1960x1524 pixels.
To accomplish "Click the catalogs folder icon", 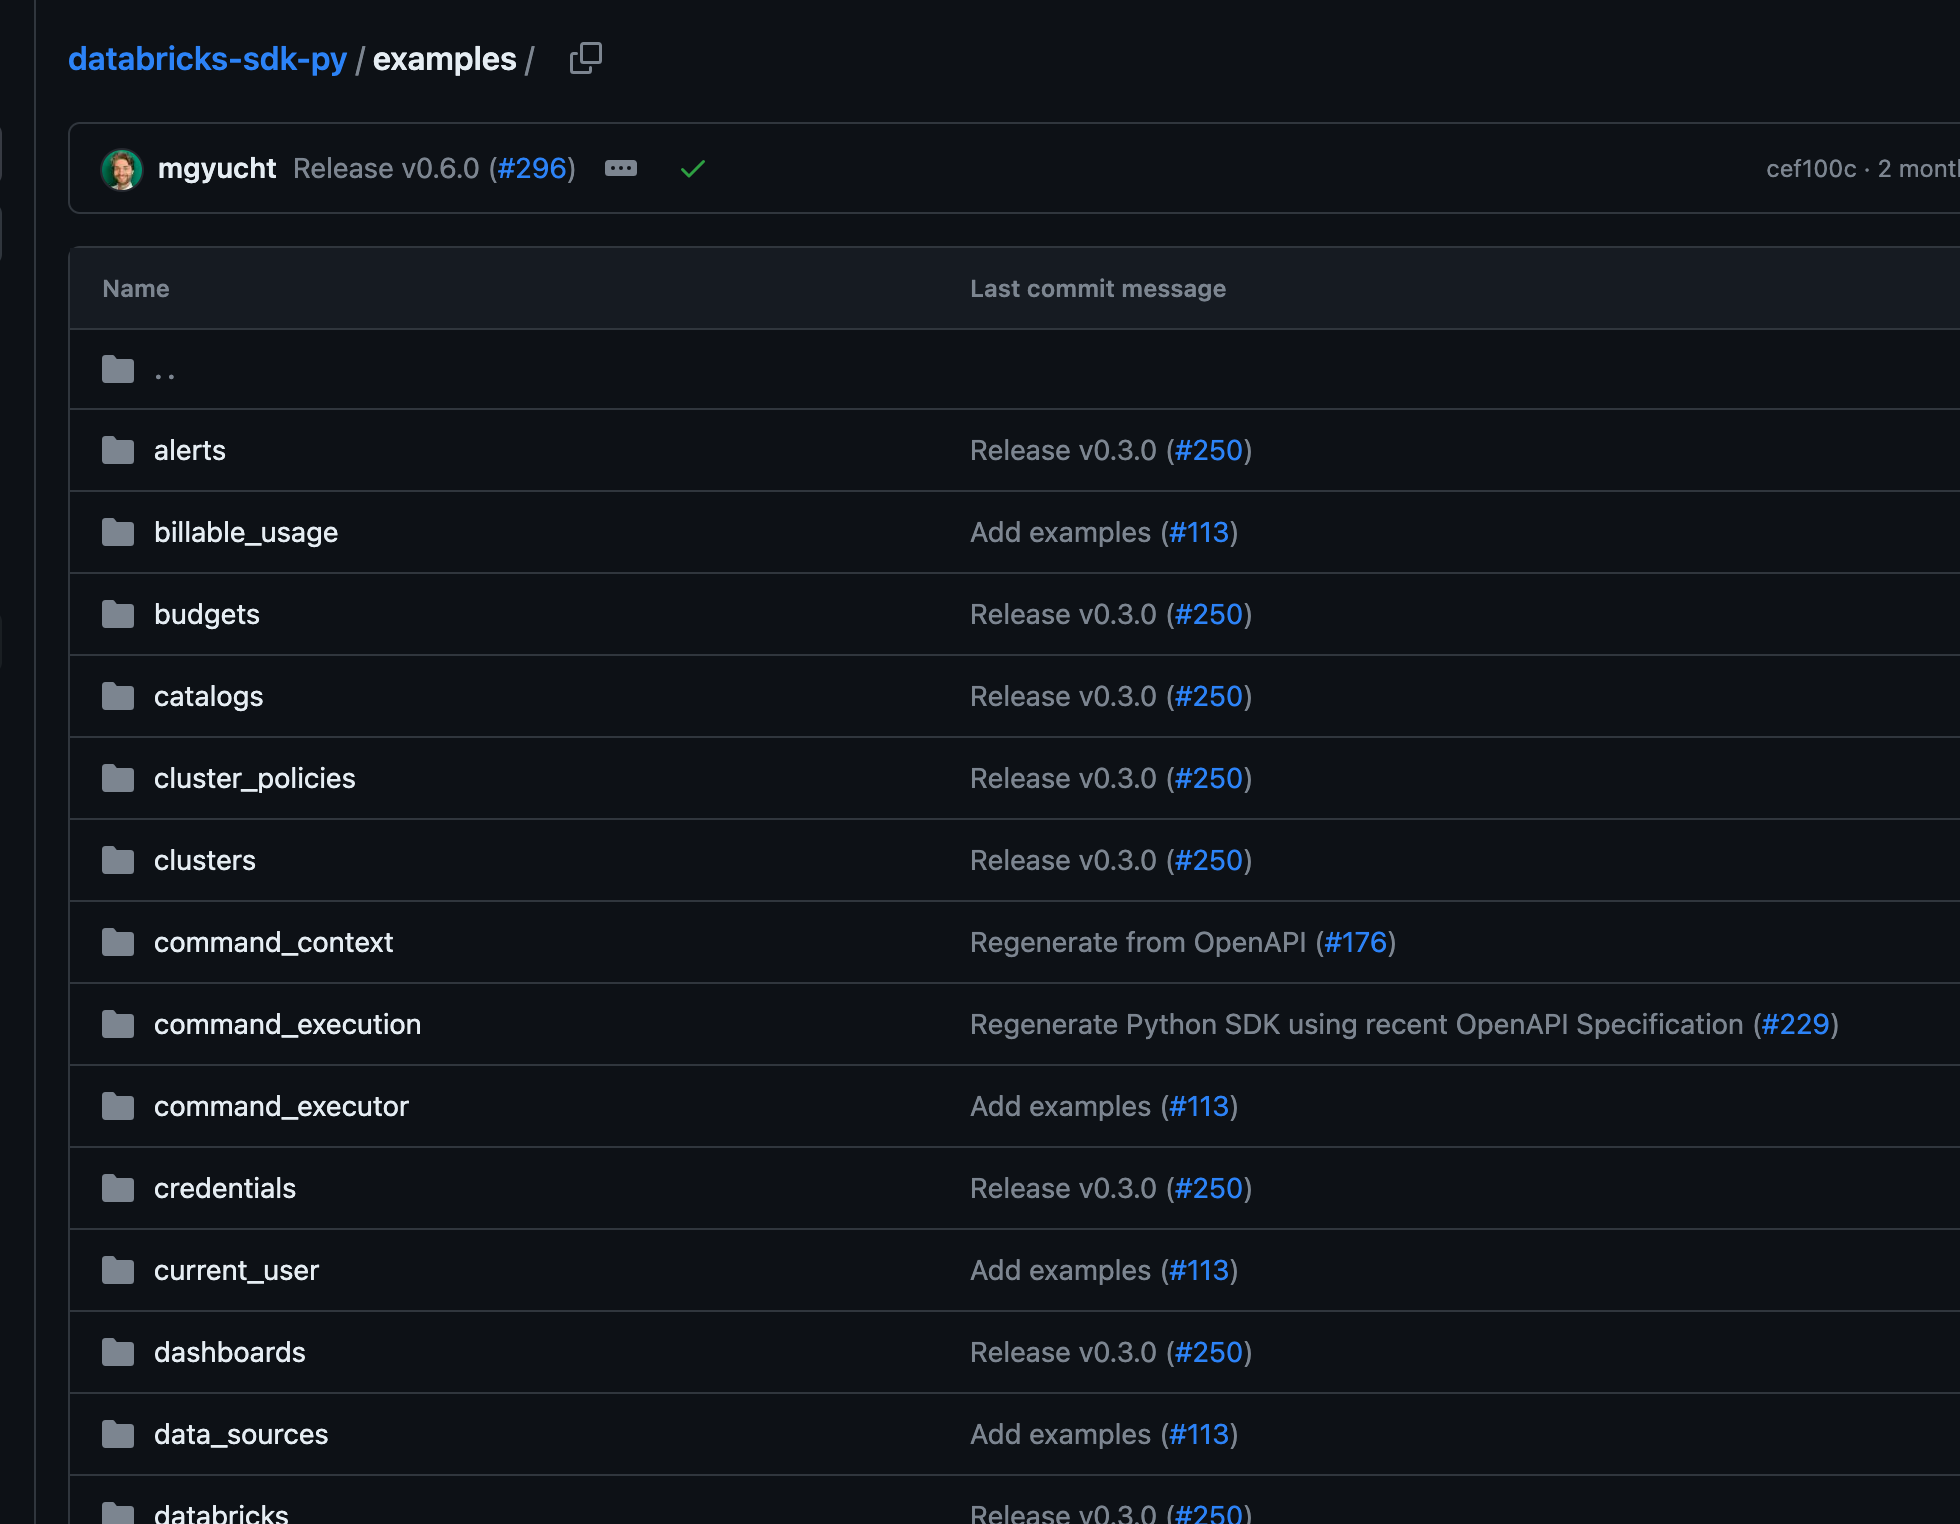I will coord(118,696).
